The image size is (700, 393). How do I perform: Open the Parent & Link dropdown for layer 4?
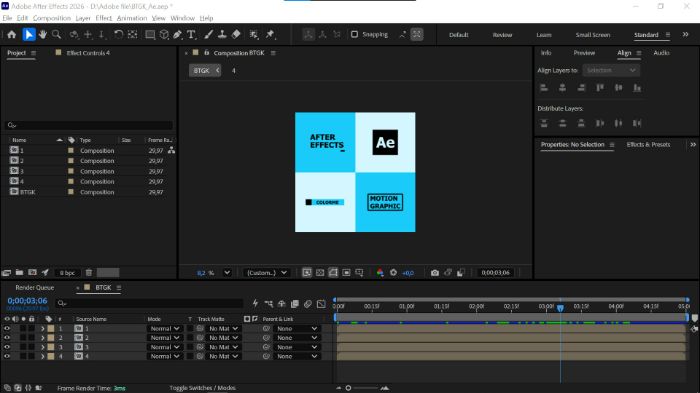click(x=296, y=356)
